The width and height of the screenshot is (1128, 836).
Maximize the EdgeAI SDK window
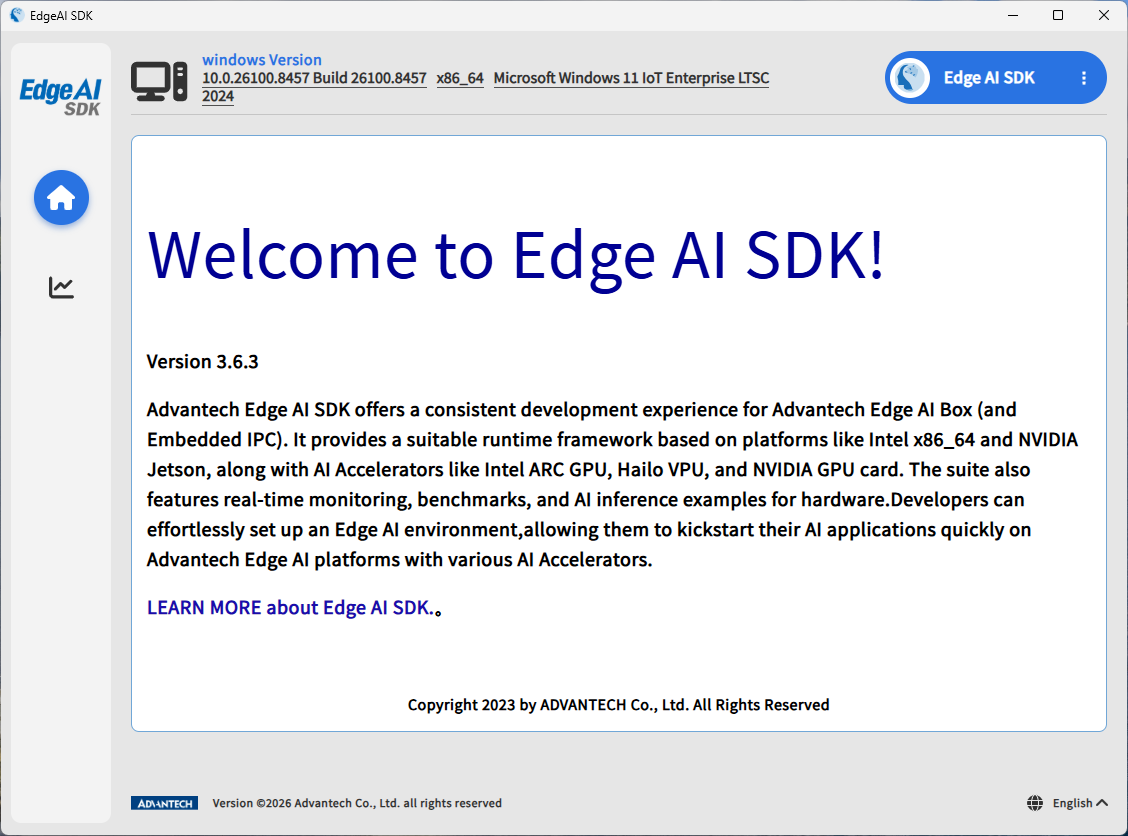(1058, 15)
